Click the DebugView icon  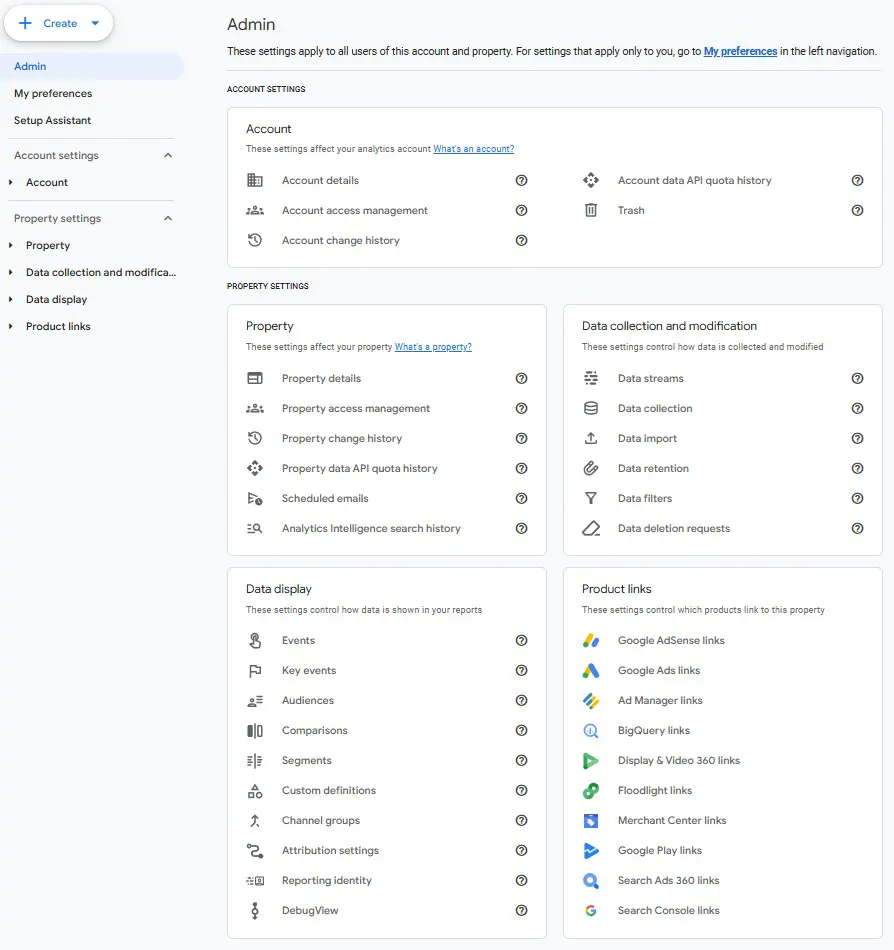click(255, 911)
